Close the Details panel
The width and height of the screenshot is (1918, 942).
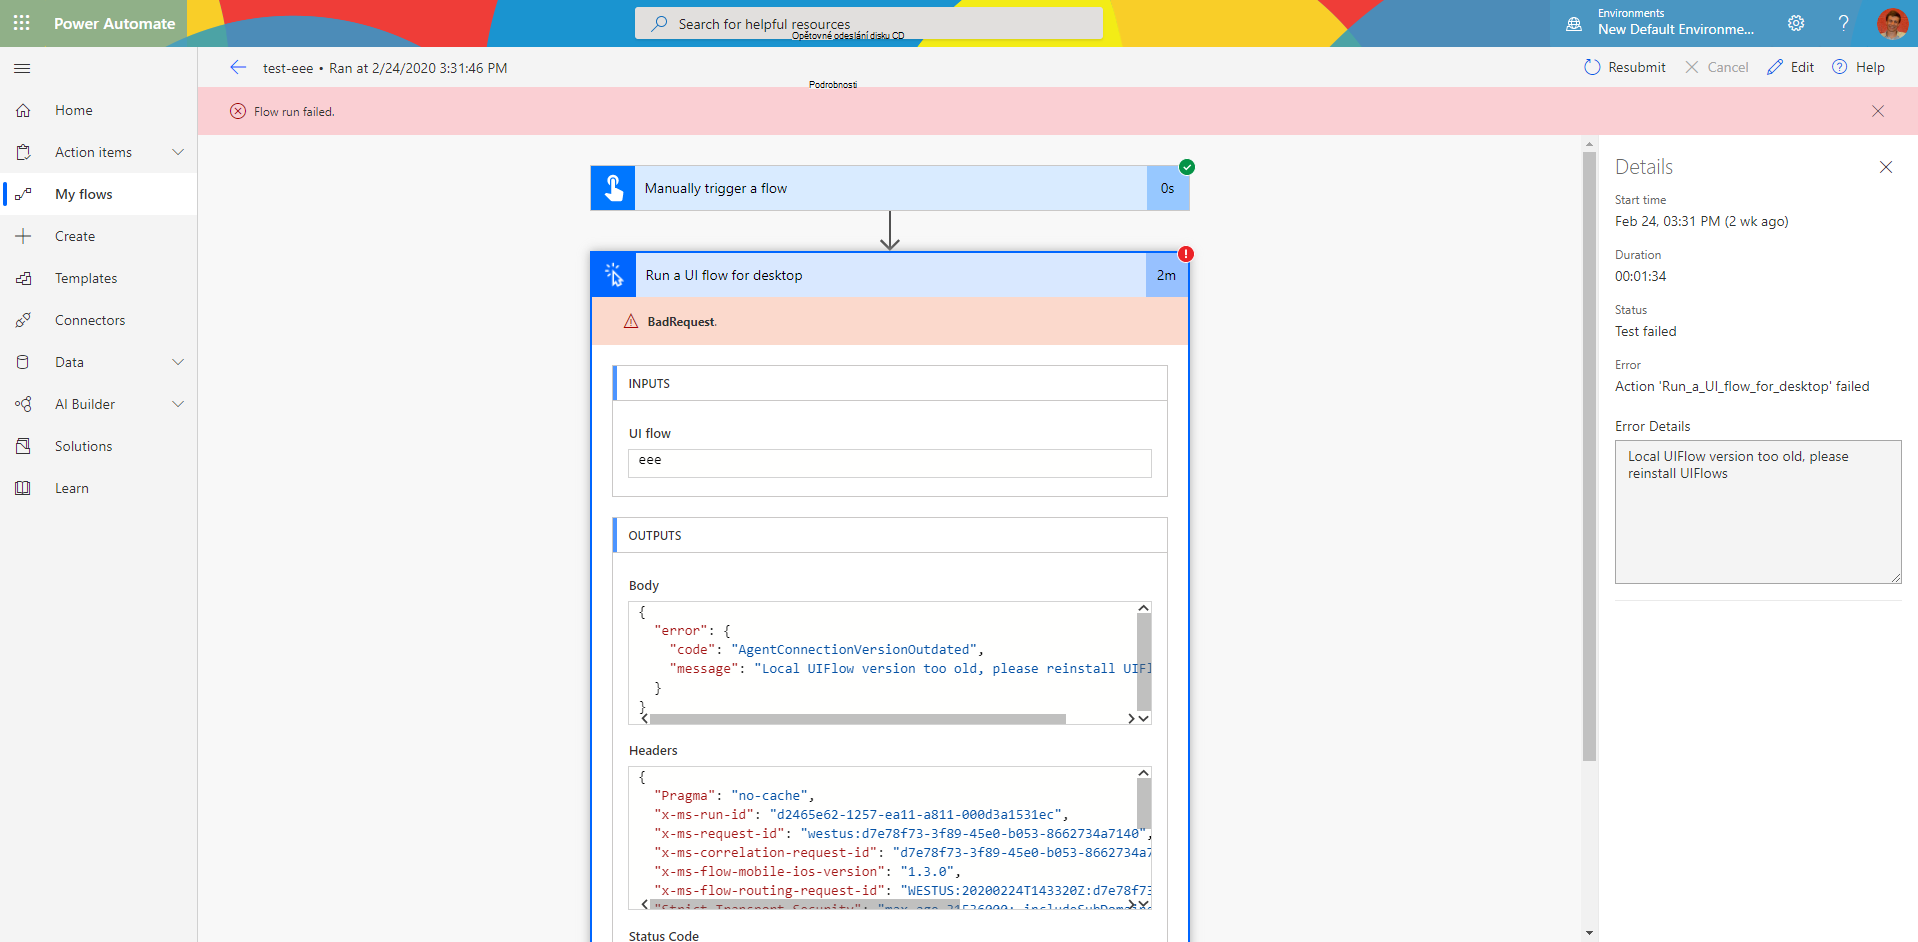point(1886,167)
